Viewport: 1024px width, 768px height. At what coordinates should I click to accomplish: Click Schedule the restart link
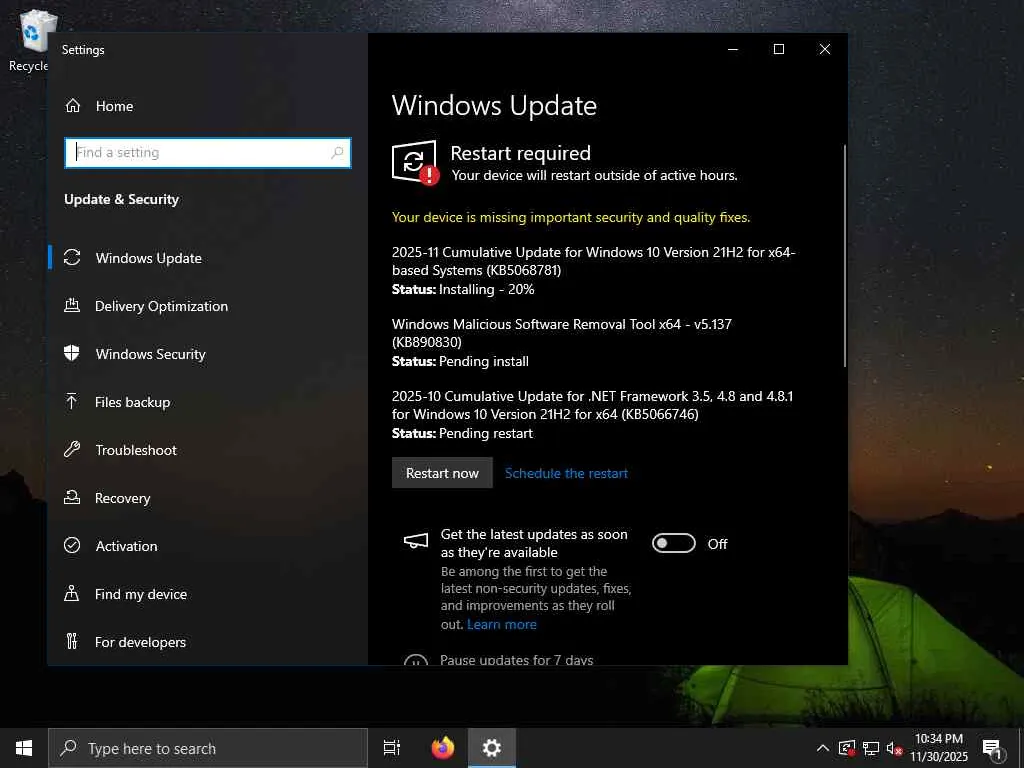(x=566, y=473)
